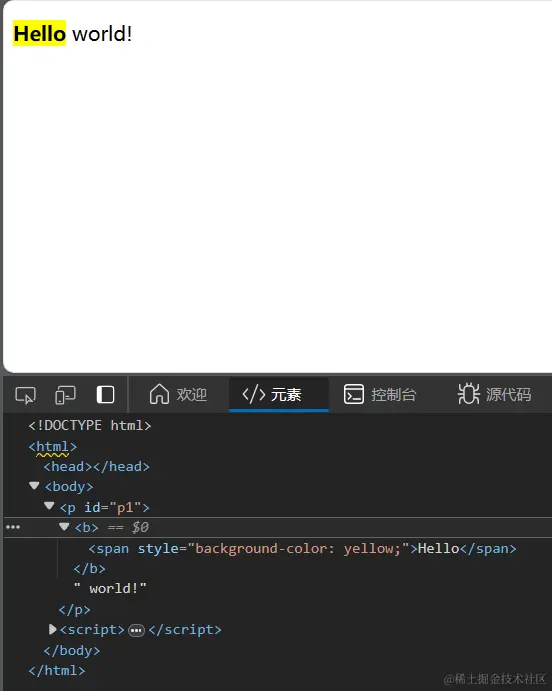Image resolution: width=552 pixels, height=691 pixels.
Task: Select the opening html tag line
Action: (x=53, y=447)
